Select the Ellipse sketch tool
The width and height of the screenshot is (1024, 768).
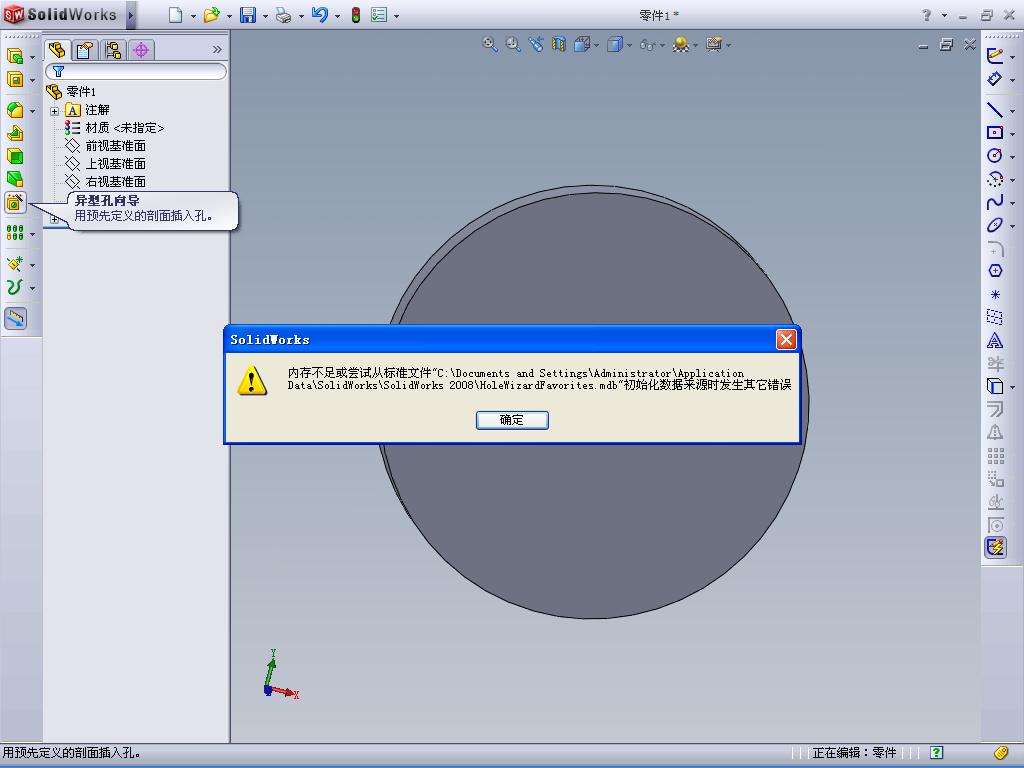point(995,225)
